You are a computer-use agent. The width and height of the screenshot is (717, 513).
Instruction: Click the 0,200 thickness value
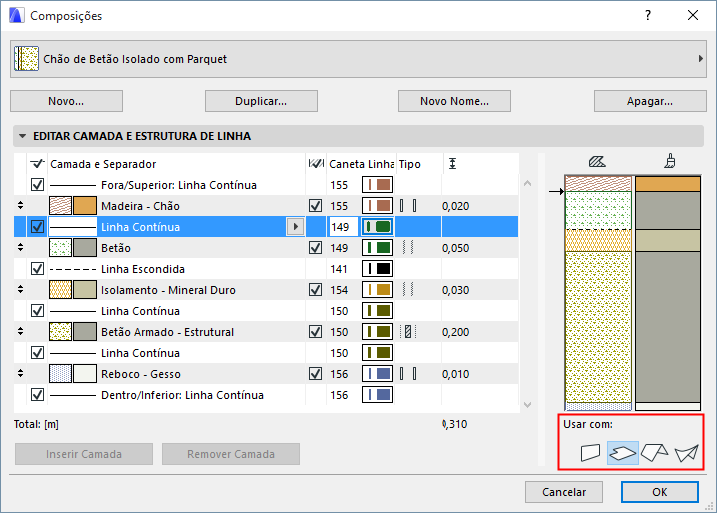(x=455, y=332)
